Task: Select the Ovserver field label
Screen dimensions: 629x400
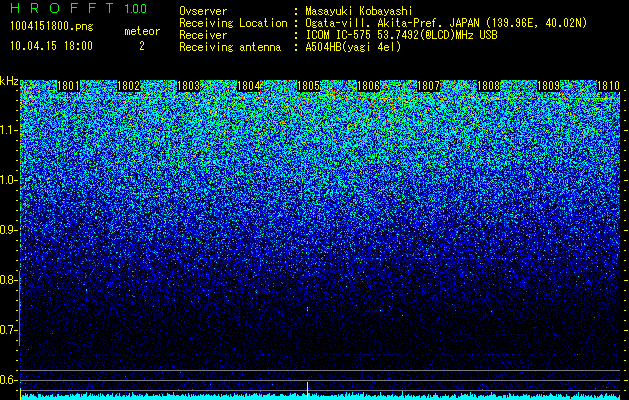Action: click(203, 11)
